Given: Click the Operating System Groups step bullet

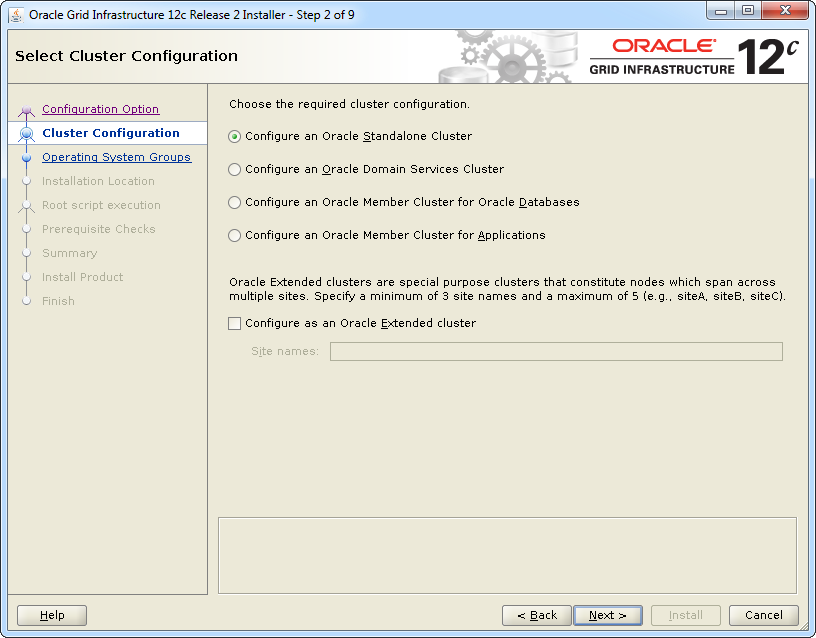Looking at the screenshot, I should [x=27, y=158].
